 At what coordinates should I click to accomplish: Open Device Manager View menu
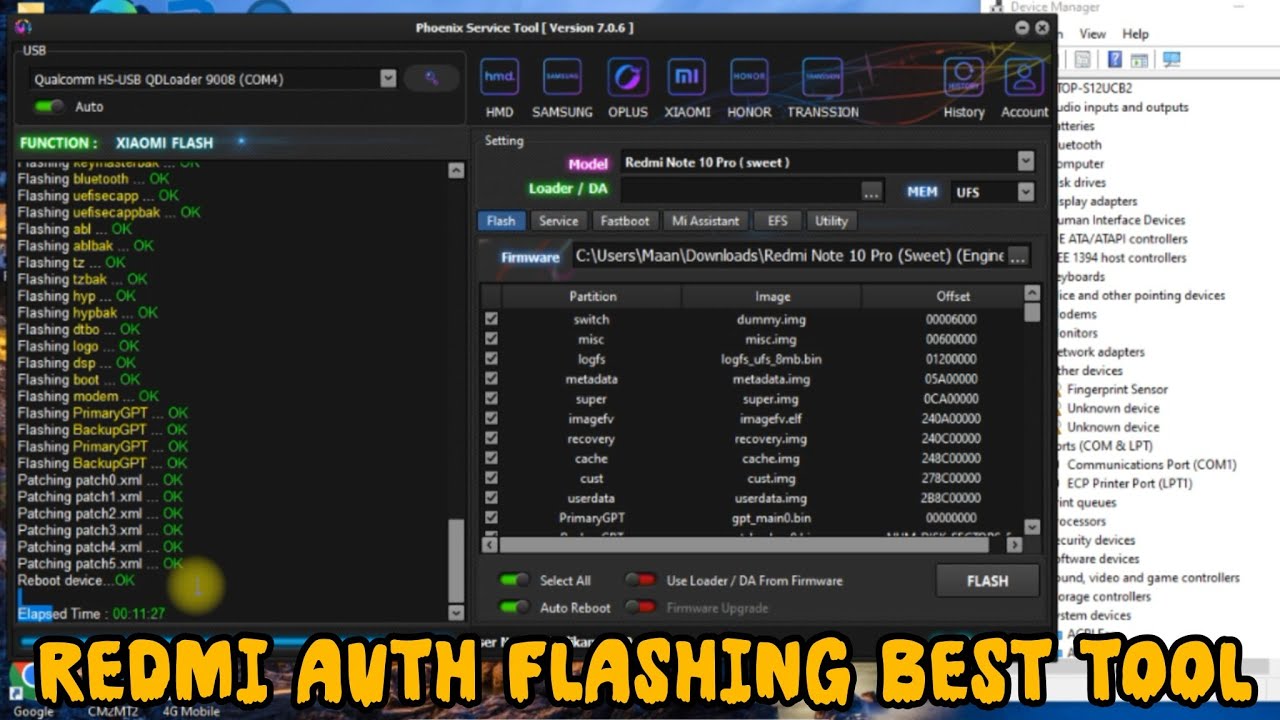tap(1092, 33)
